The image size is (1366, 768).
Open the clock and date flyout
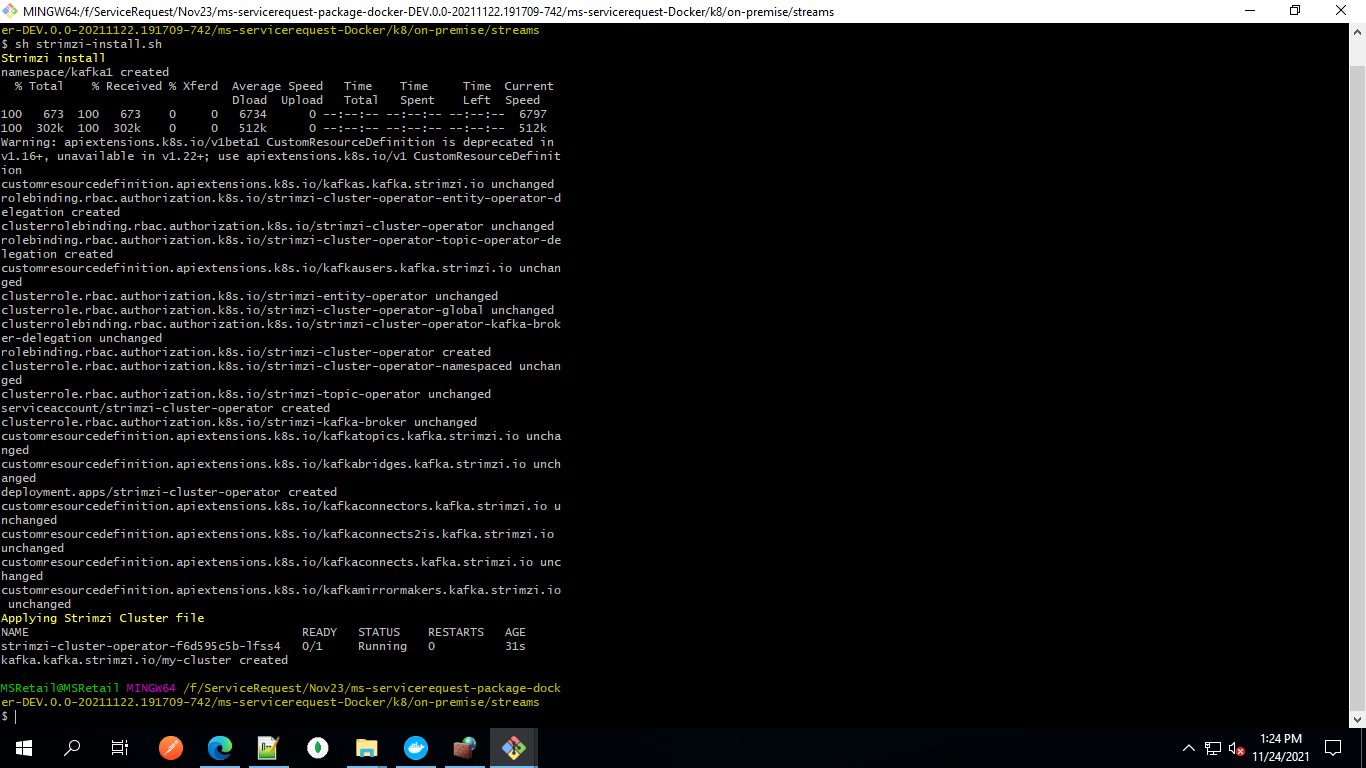click(1281, 747)
